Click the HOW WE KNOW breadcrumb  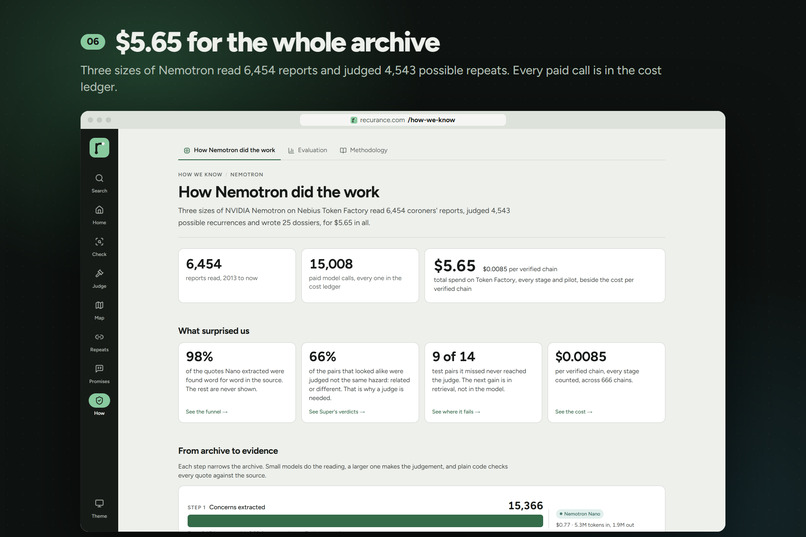click(x=200, y=175)
